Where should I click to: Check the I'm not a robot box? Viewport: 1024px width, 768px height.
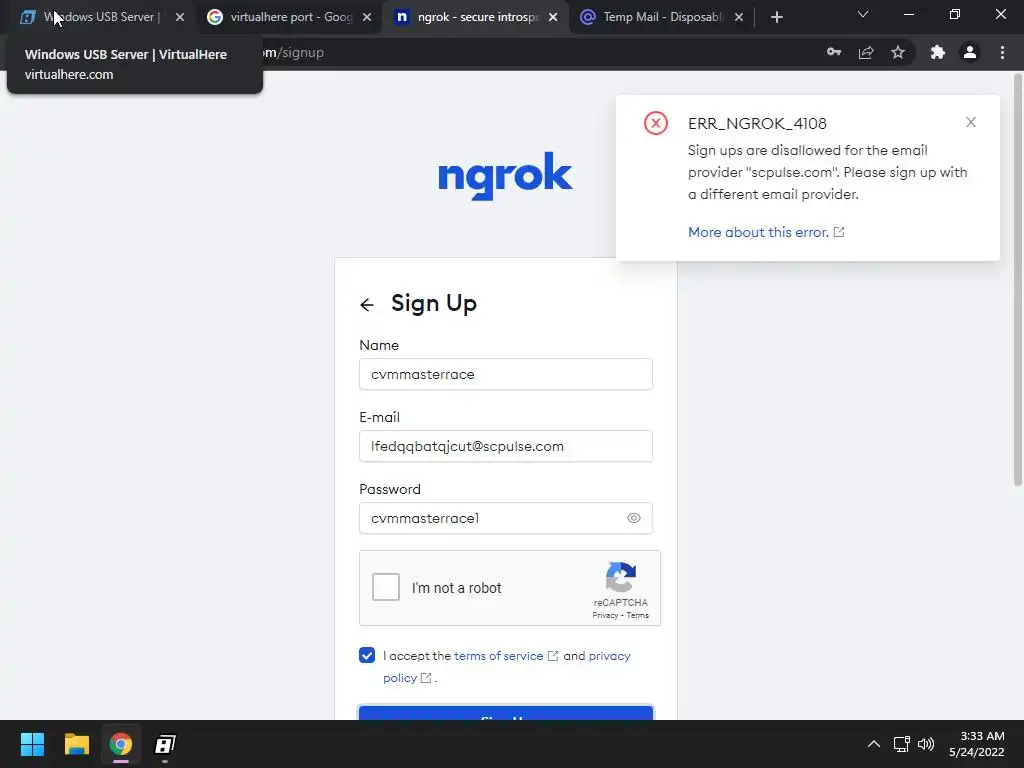click(386, 587)
